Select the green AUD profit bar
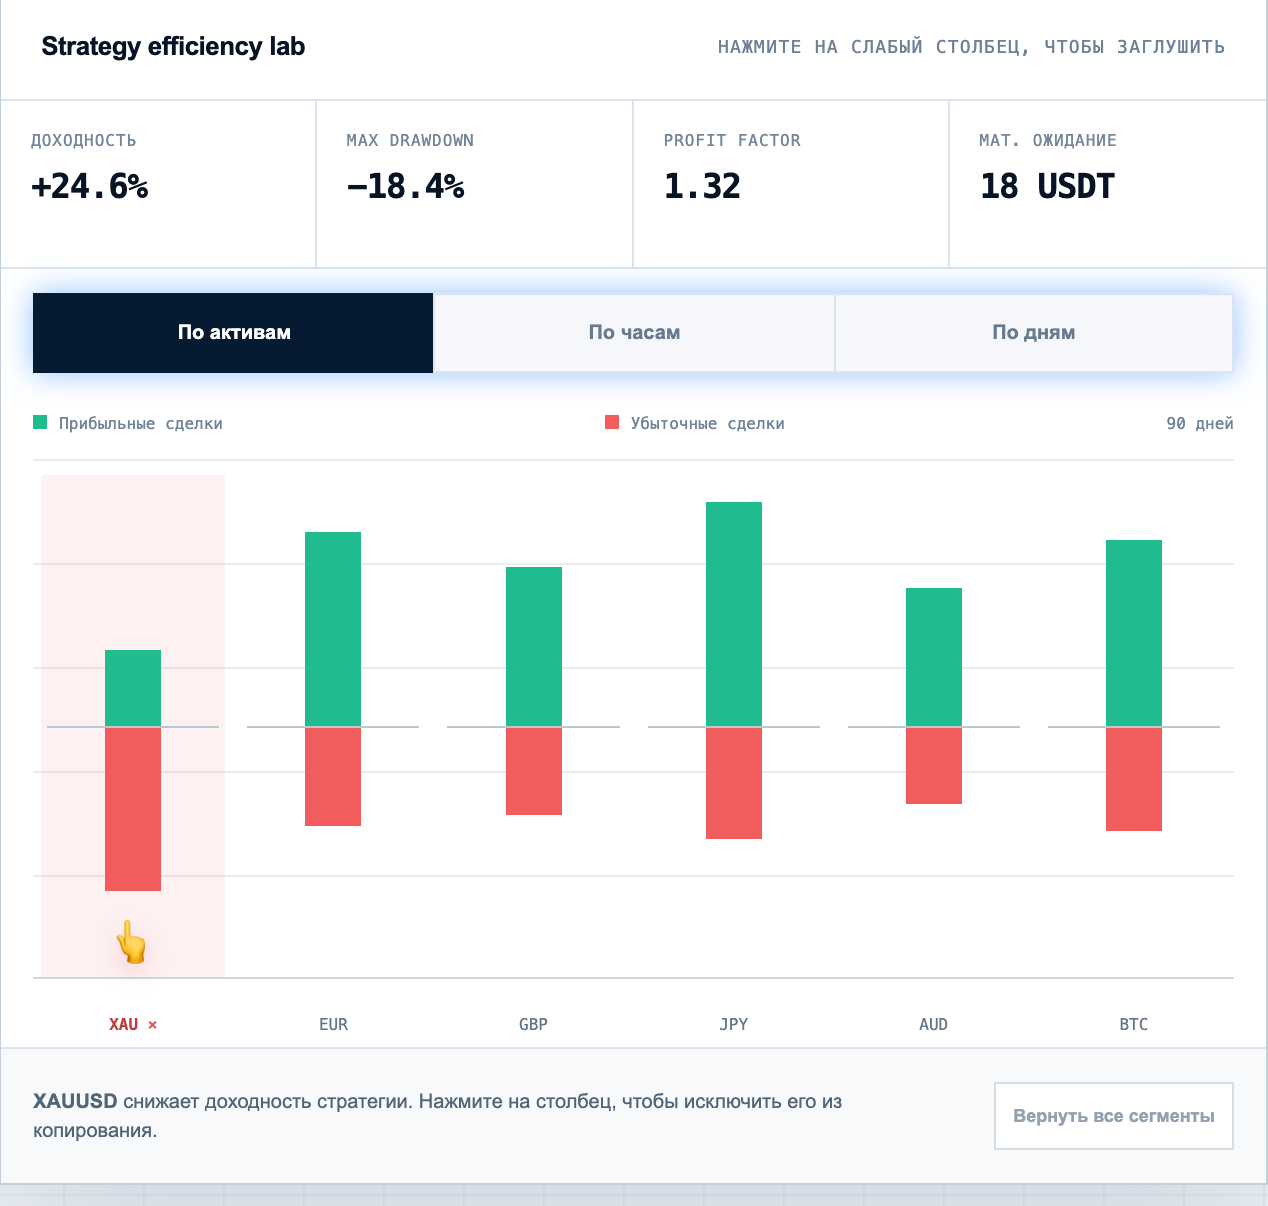Image resolution: width=1268 pixels, height=1206 pixels. (934, 657)
